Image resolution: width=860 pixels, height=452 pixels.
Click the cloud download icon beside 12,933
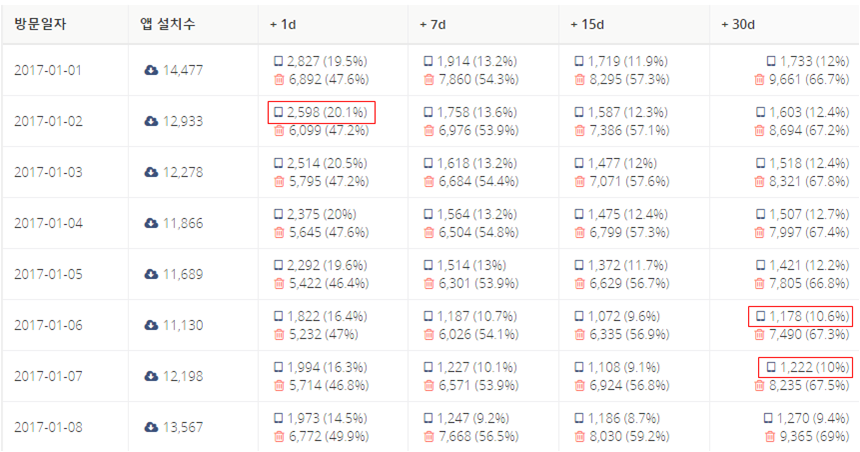(x=151, y=121)
